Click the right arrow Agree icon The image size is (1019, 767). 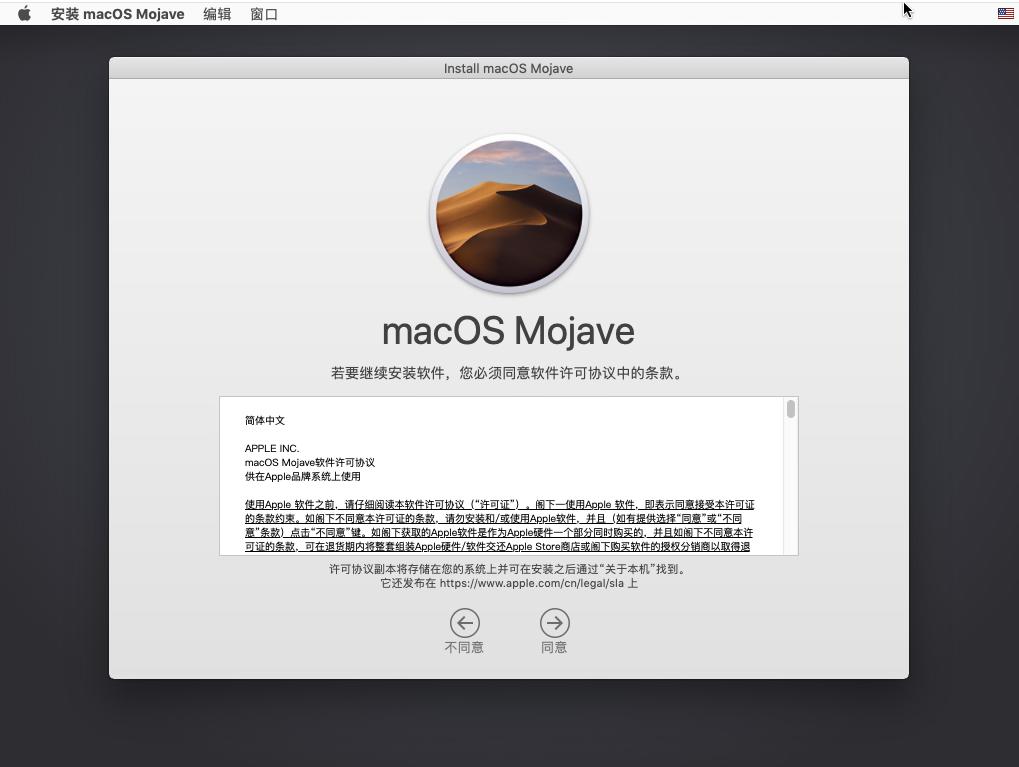[554, 622]
